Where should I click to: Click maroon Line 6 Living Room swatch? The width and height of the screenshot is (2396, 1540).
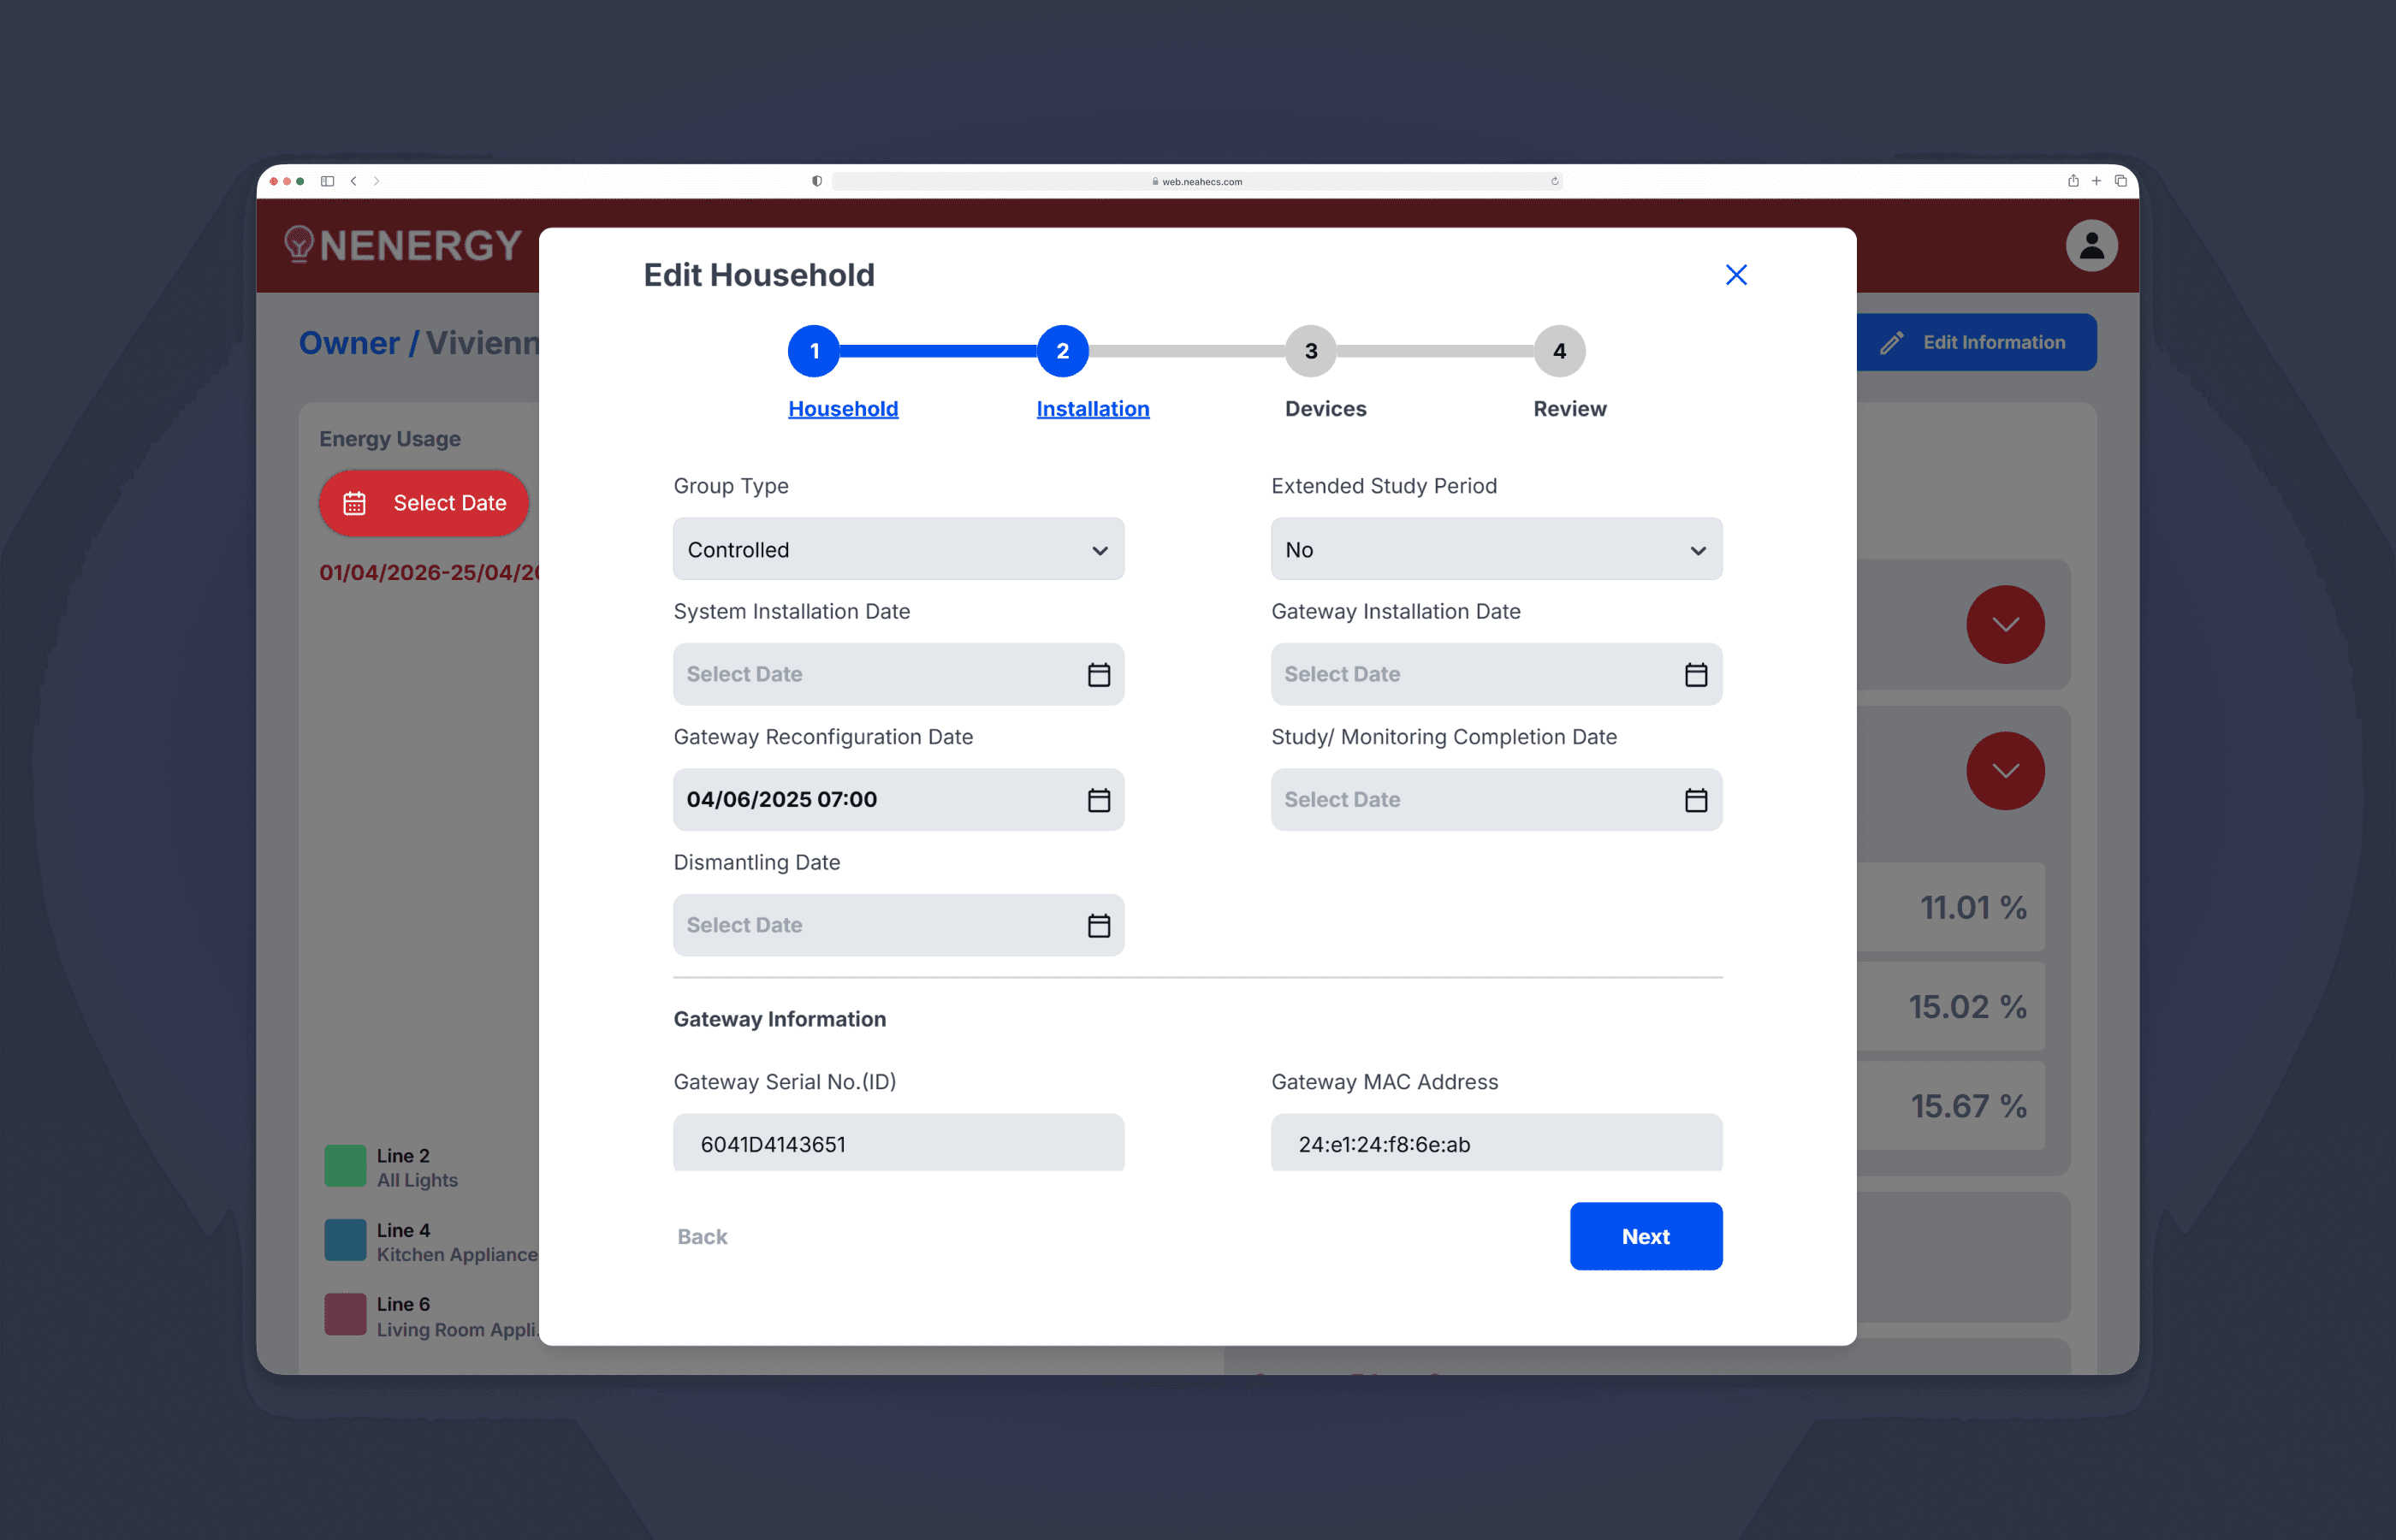345,1315
